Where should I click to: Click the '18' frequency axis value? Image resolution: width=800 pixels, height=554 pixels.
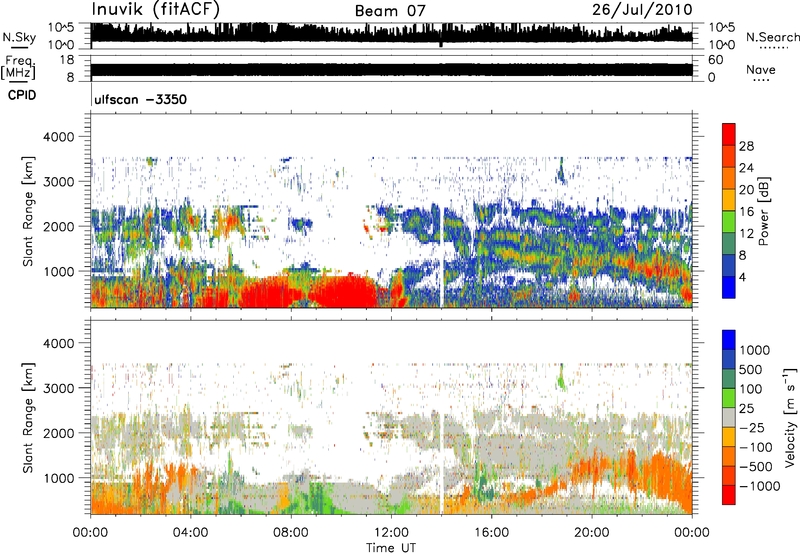tap(67, 60)
